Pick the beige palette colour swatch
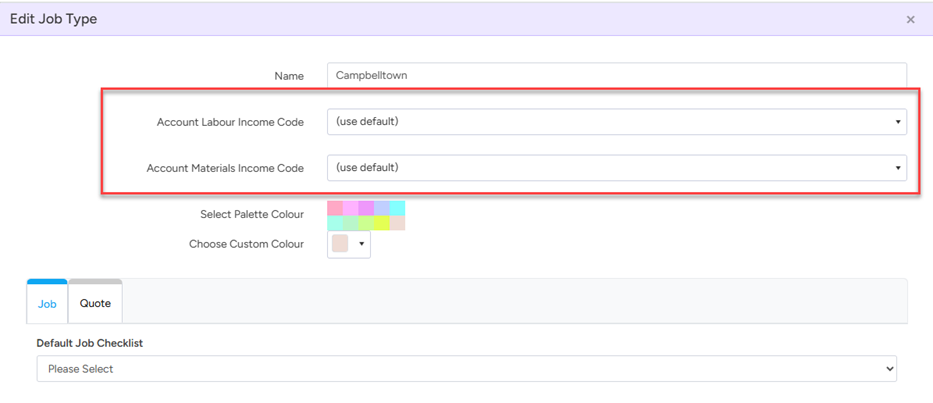 [x=397, y=223]
